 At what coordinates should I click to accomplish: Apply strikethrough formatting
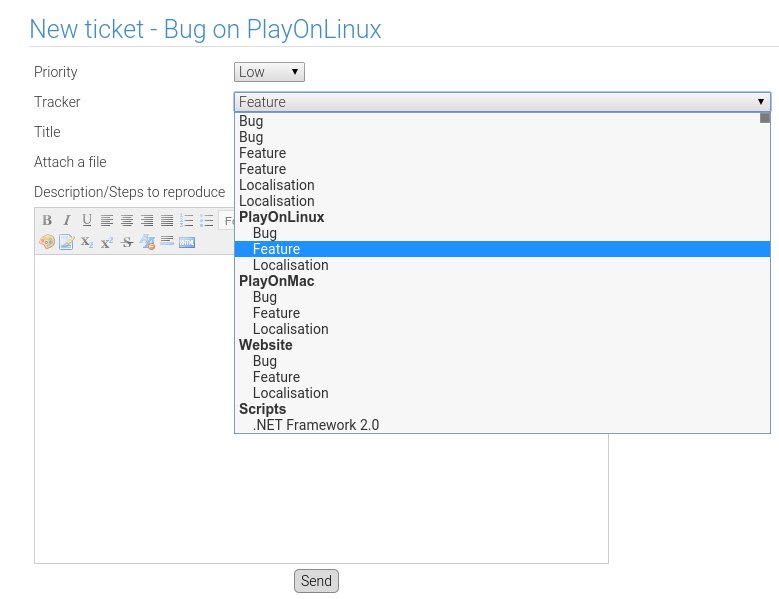127,242
